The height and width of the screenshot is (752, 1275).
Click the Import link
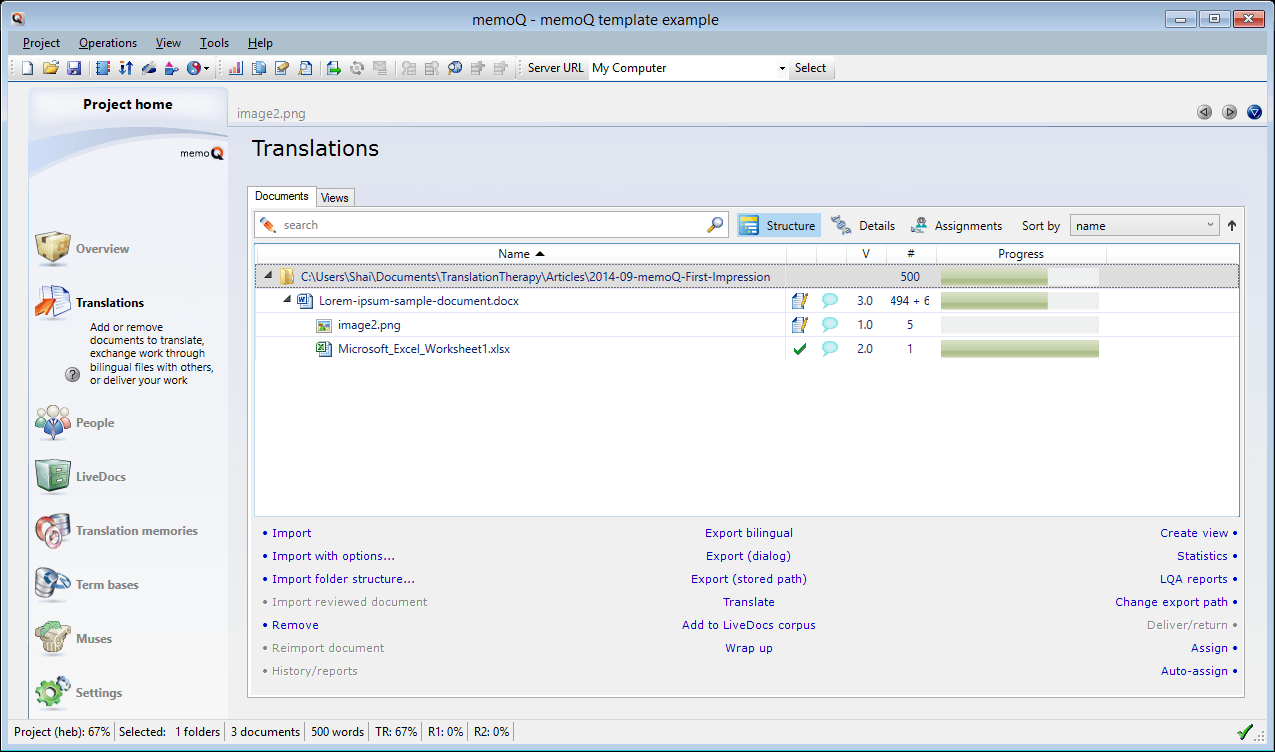(x=291, y=533)
